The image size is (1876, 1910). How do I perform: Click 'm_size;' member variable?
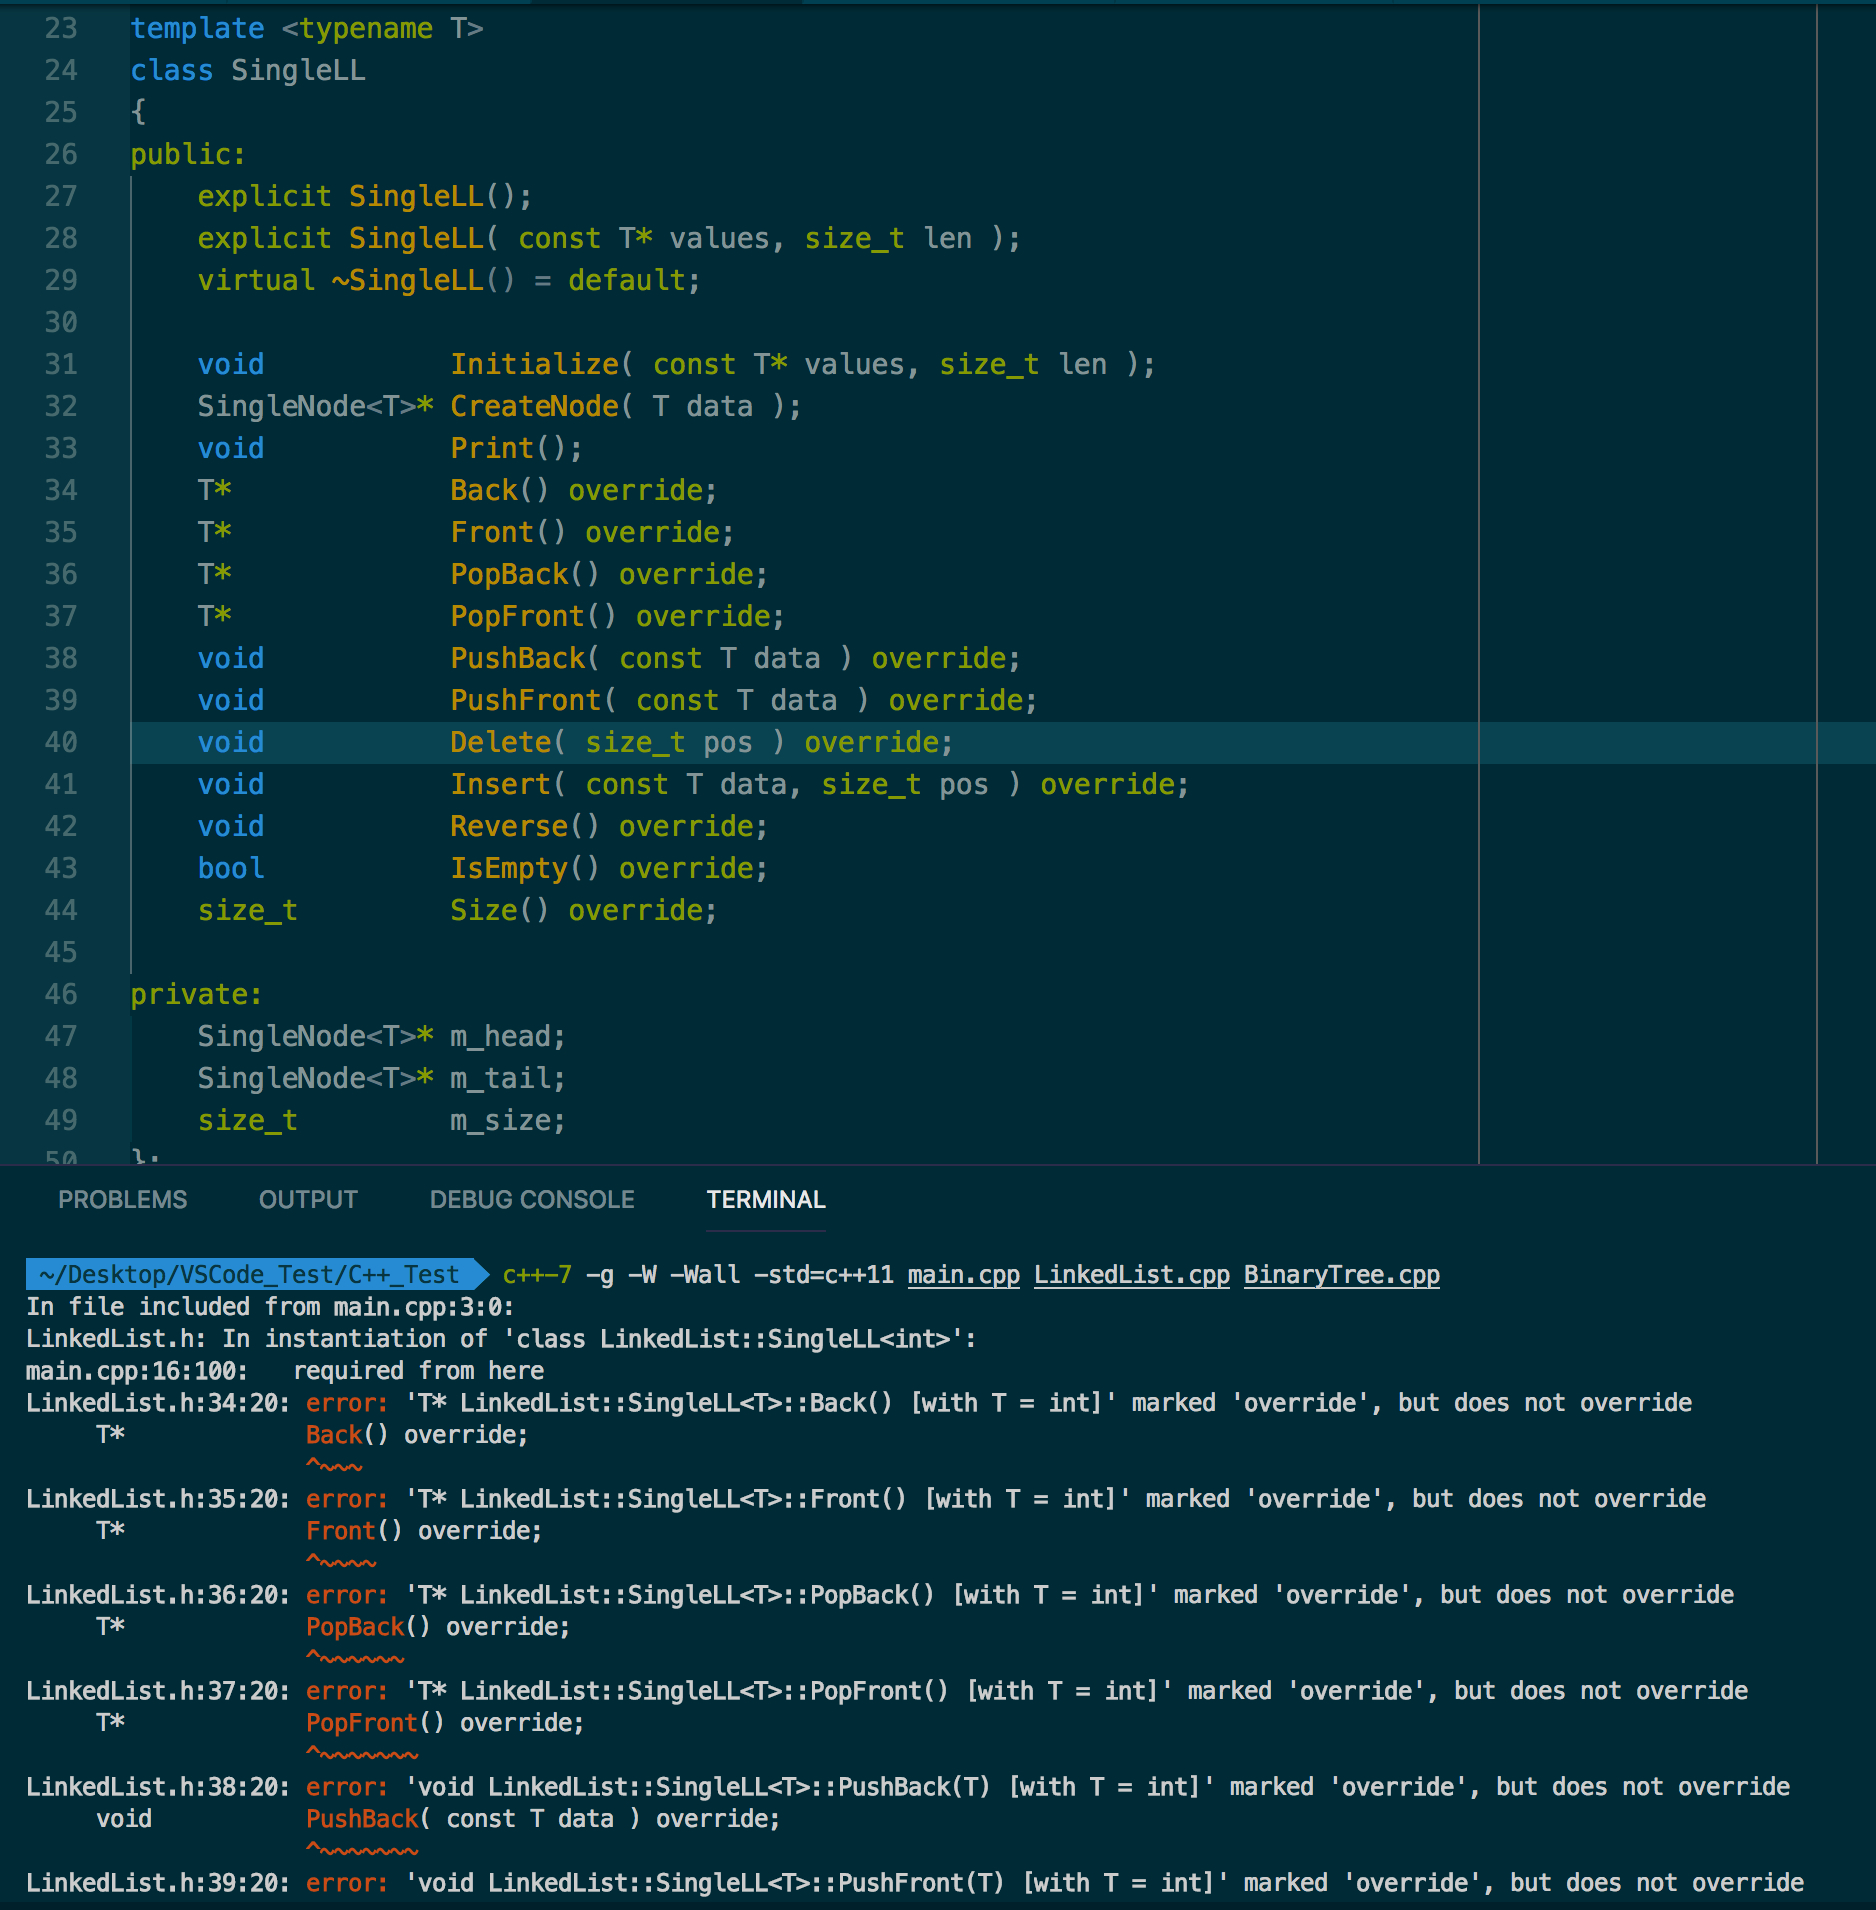(508, 1120)
